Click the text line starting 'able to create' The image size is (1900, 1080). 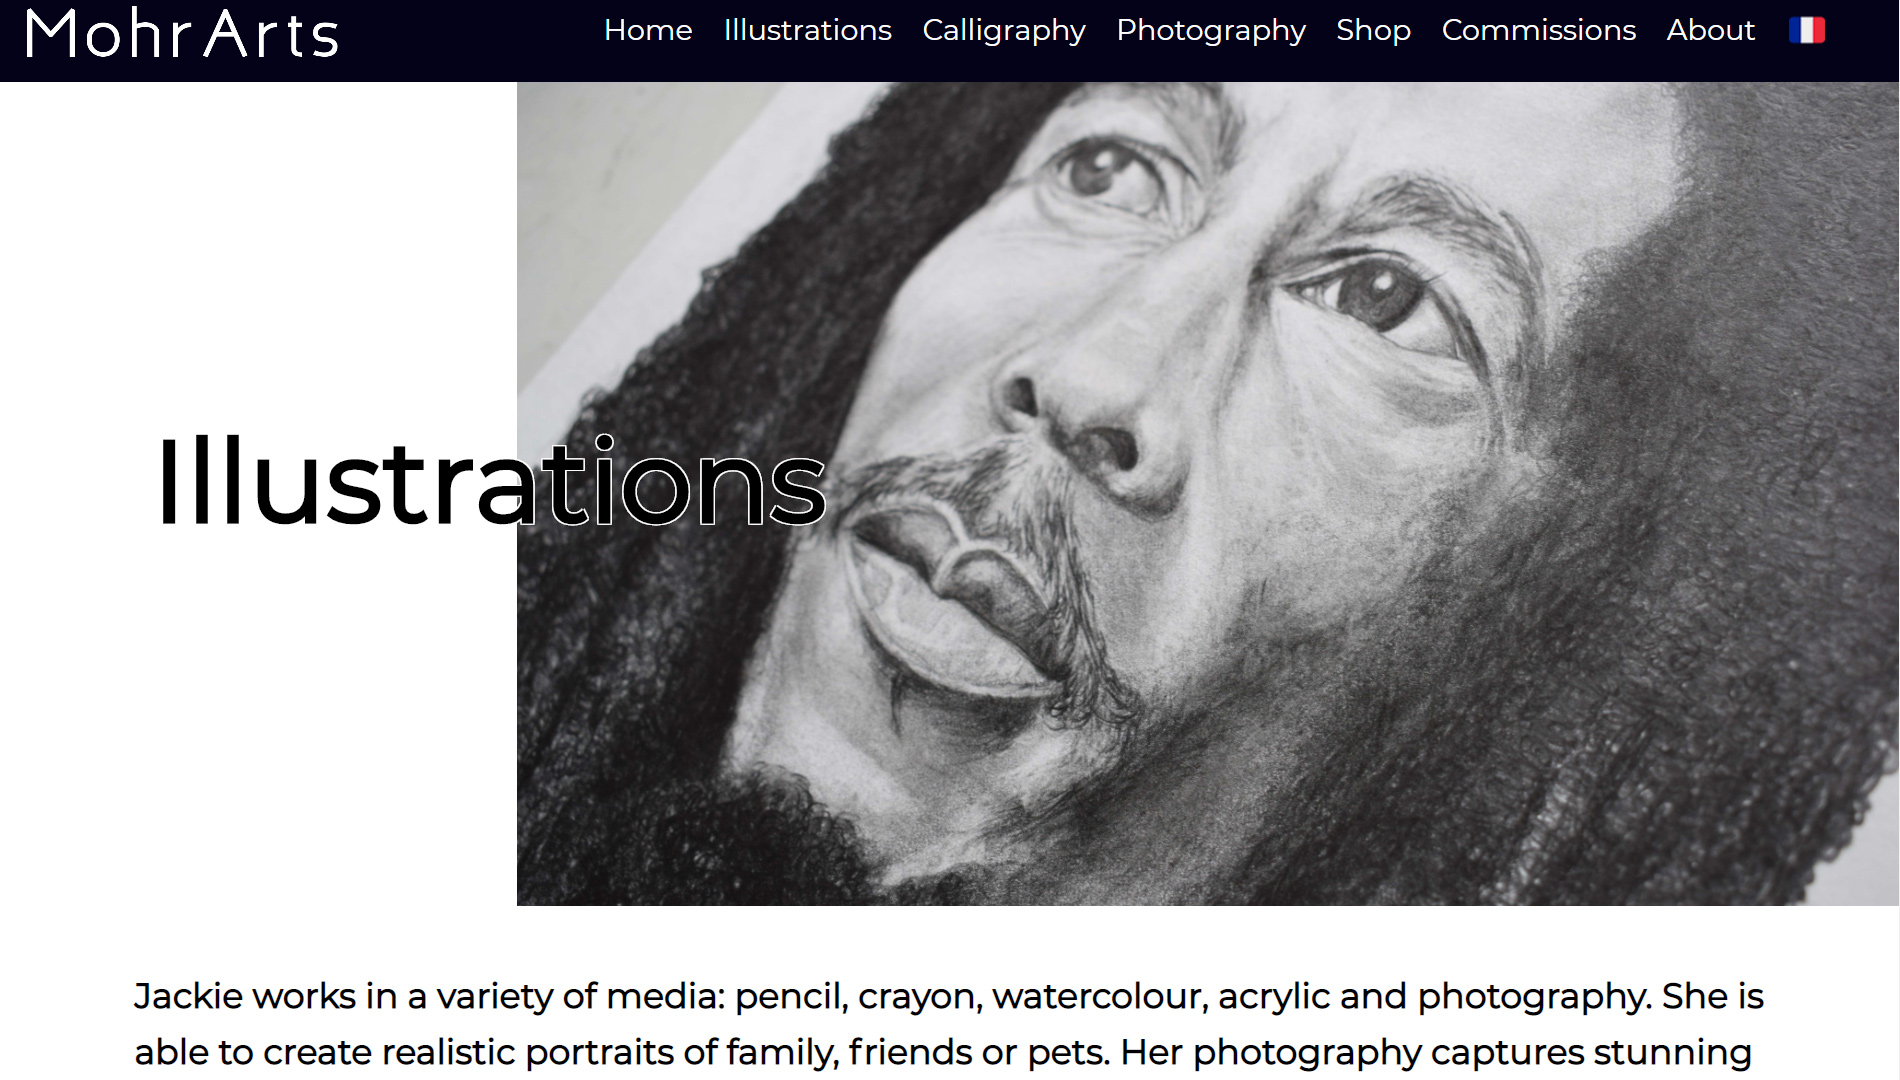[x=943, y=1053]
